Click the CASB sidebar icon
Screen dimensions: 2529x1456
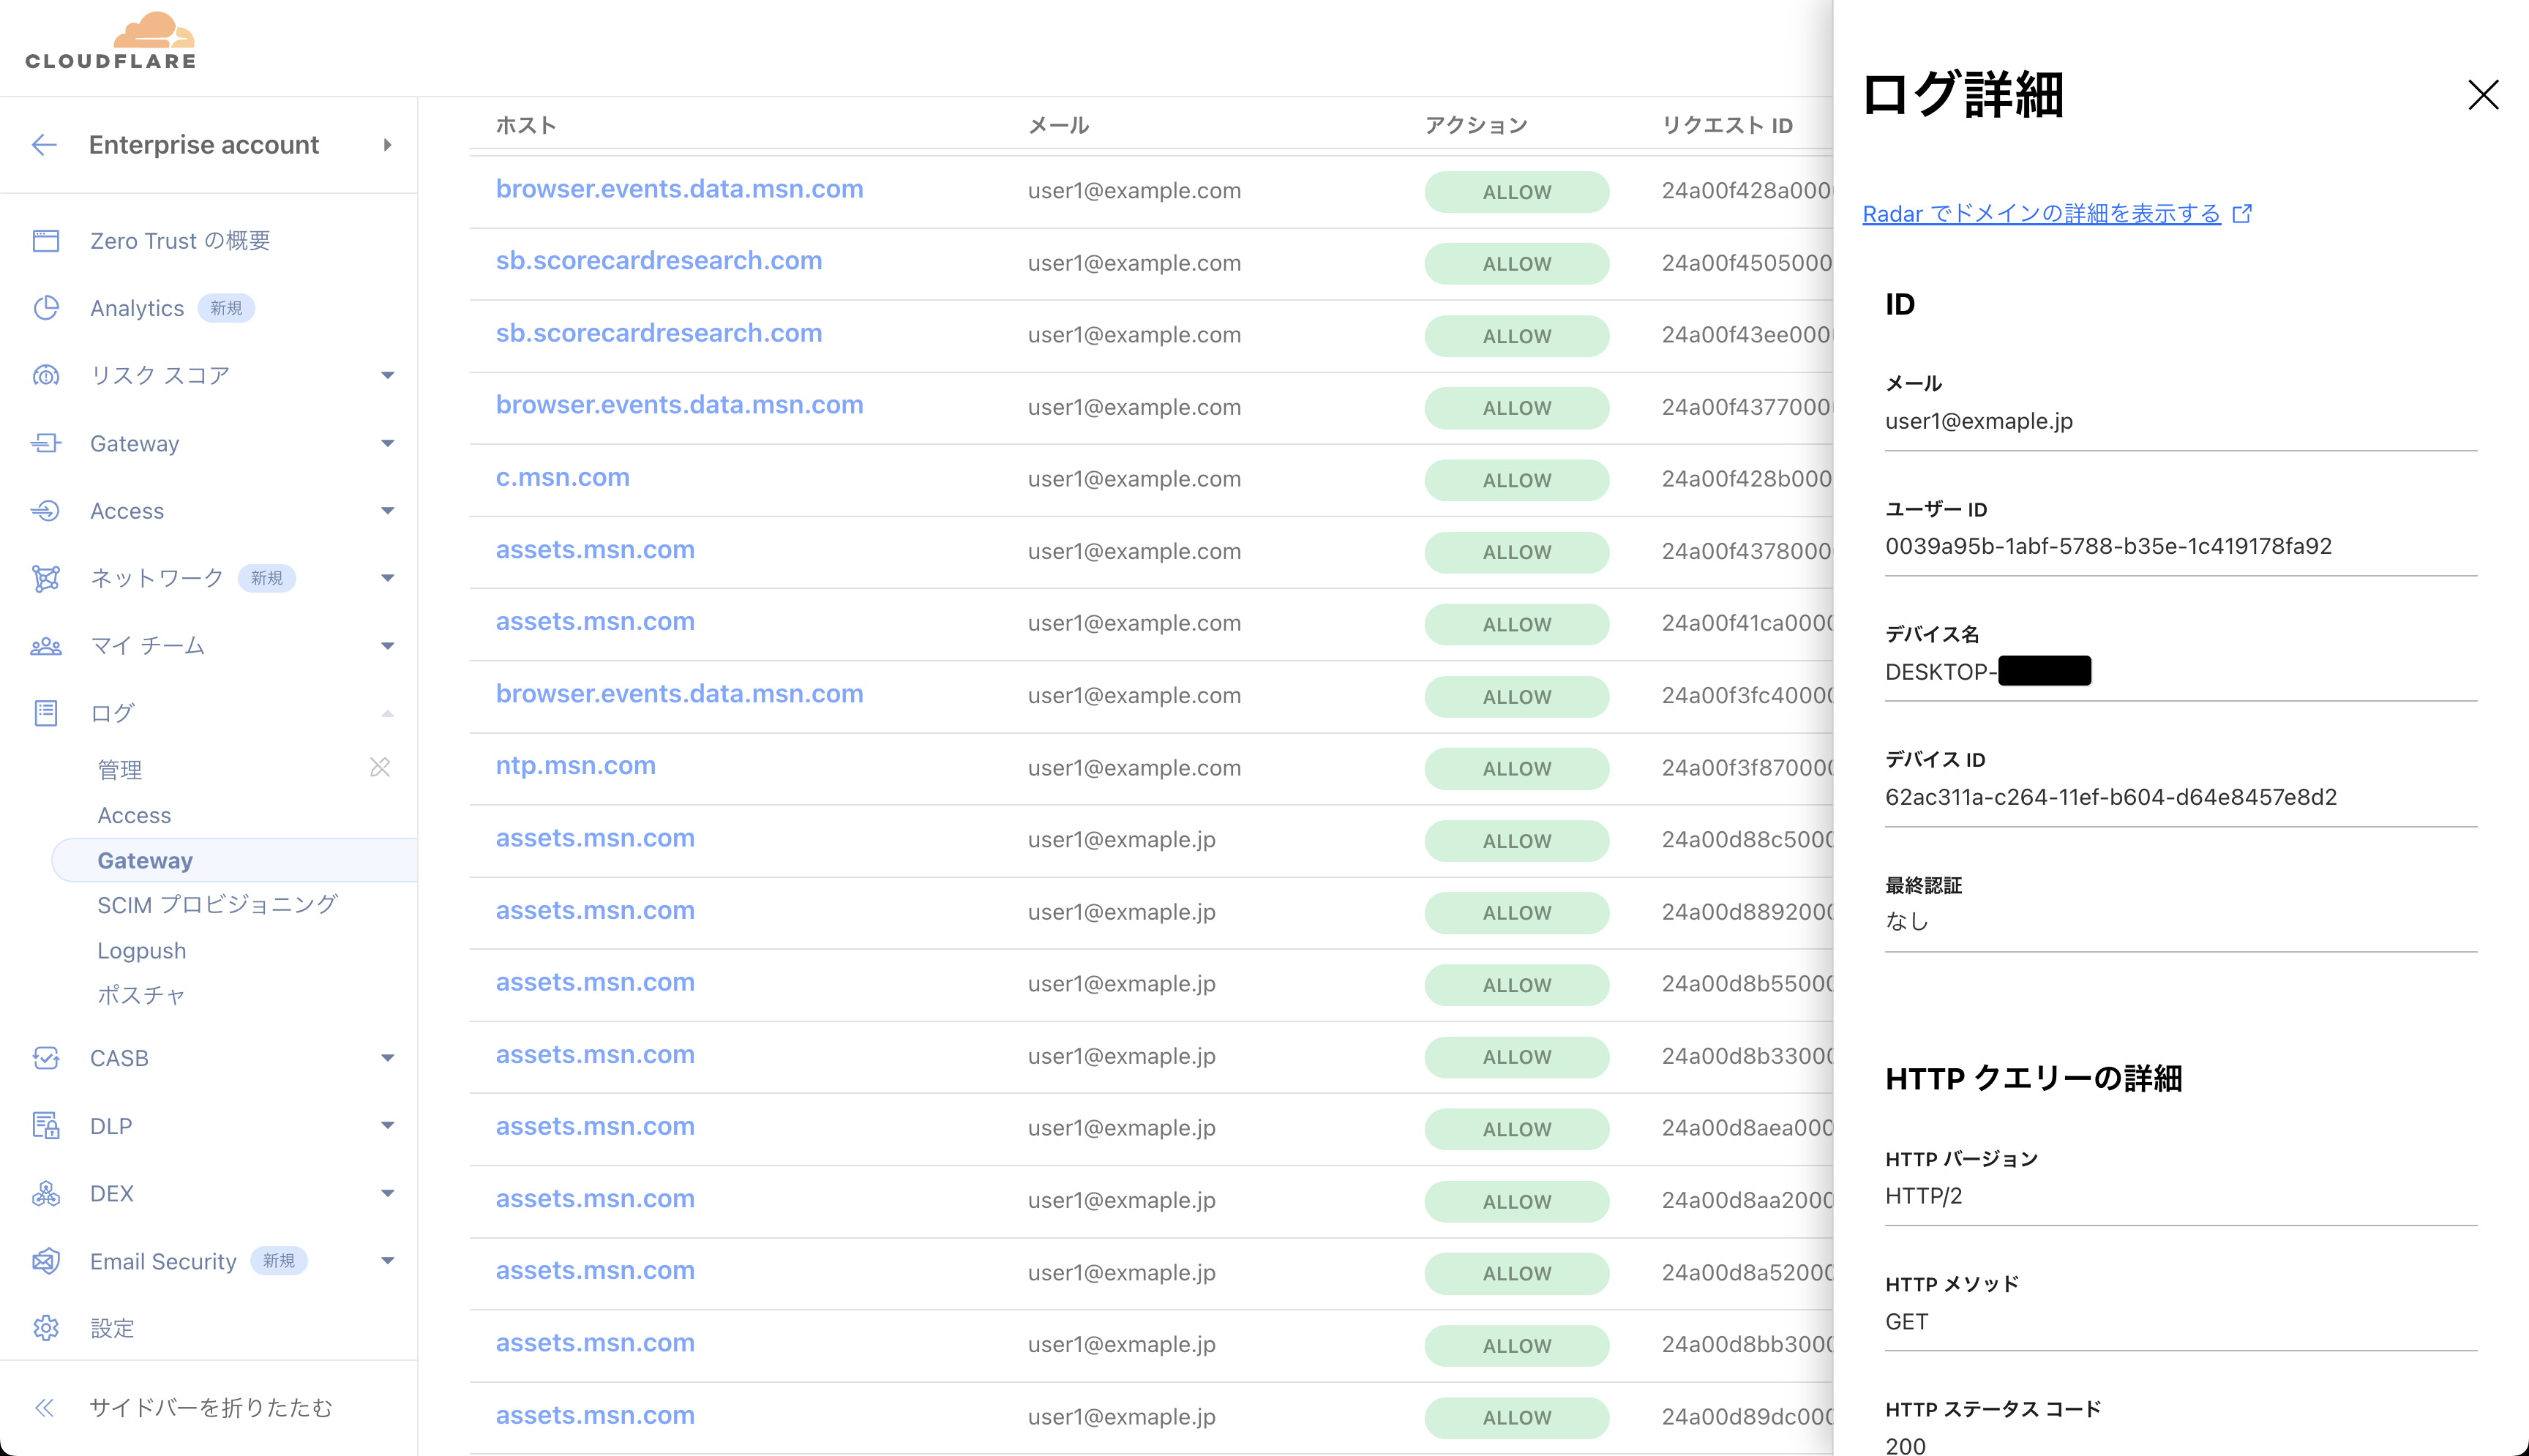46,1058
